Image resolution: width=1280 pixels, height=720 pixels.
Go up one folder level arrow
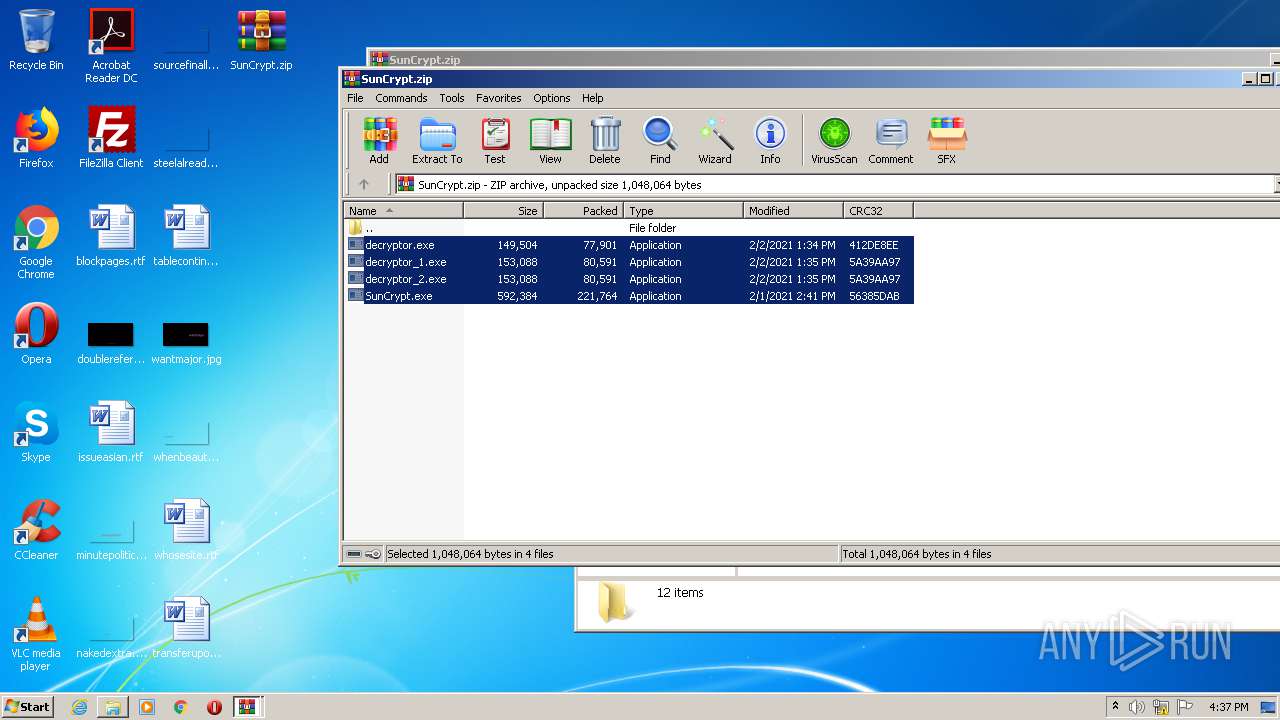(364, 184)
